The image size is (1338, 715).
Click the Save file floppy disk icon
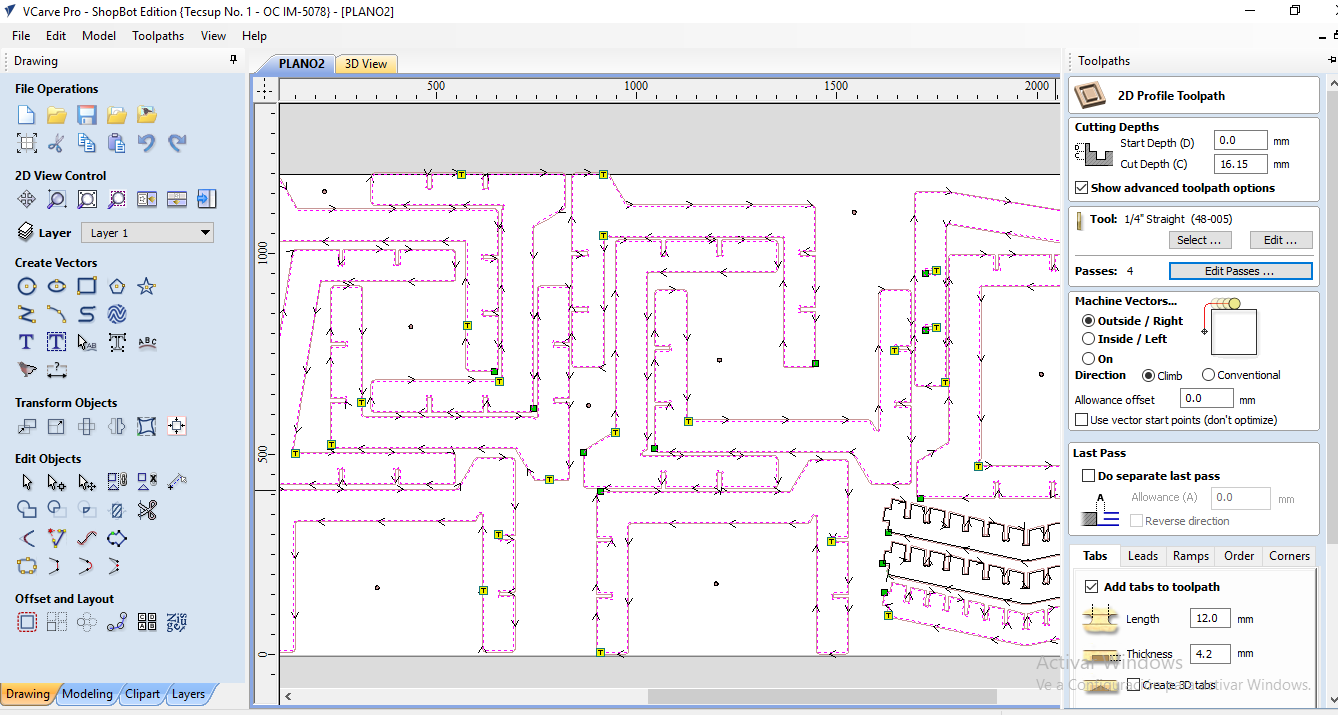87,115
